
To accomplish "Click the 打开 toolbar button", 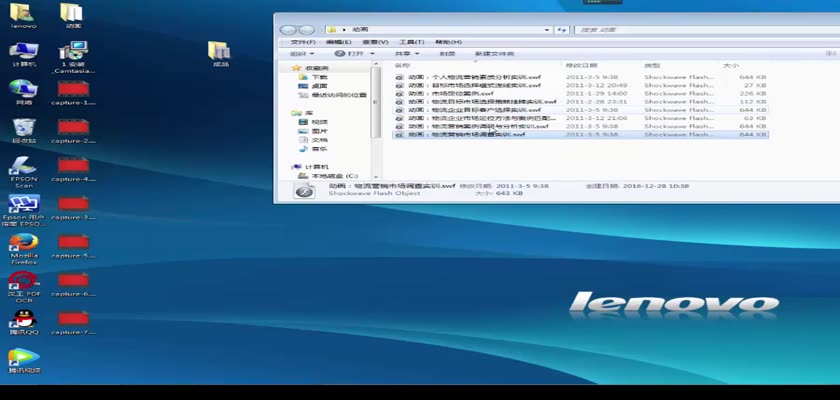I will tap(350, 54).
